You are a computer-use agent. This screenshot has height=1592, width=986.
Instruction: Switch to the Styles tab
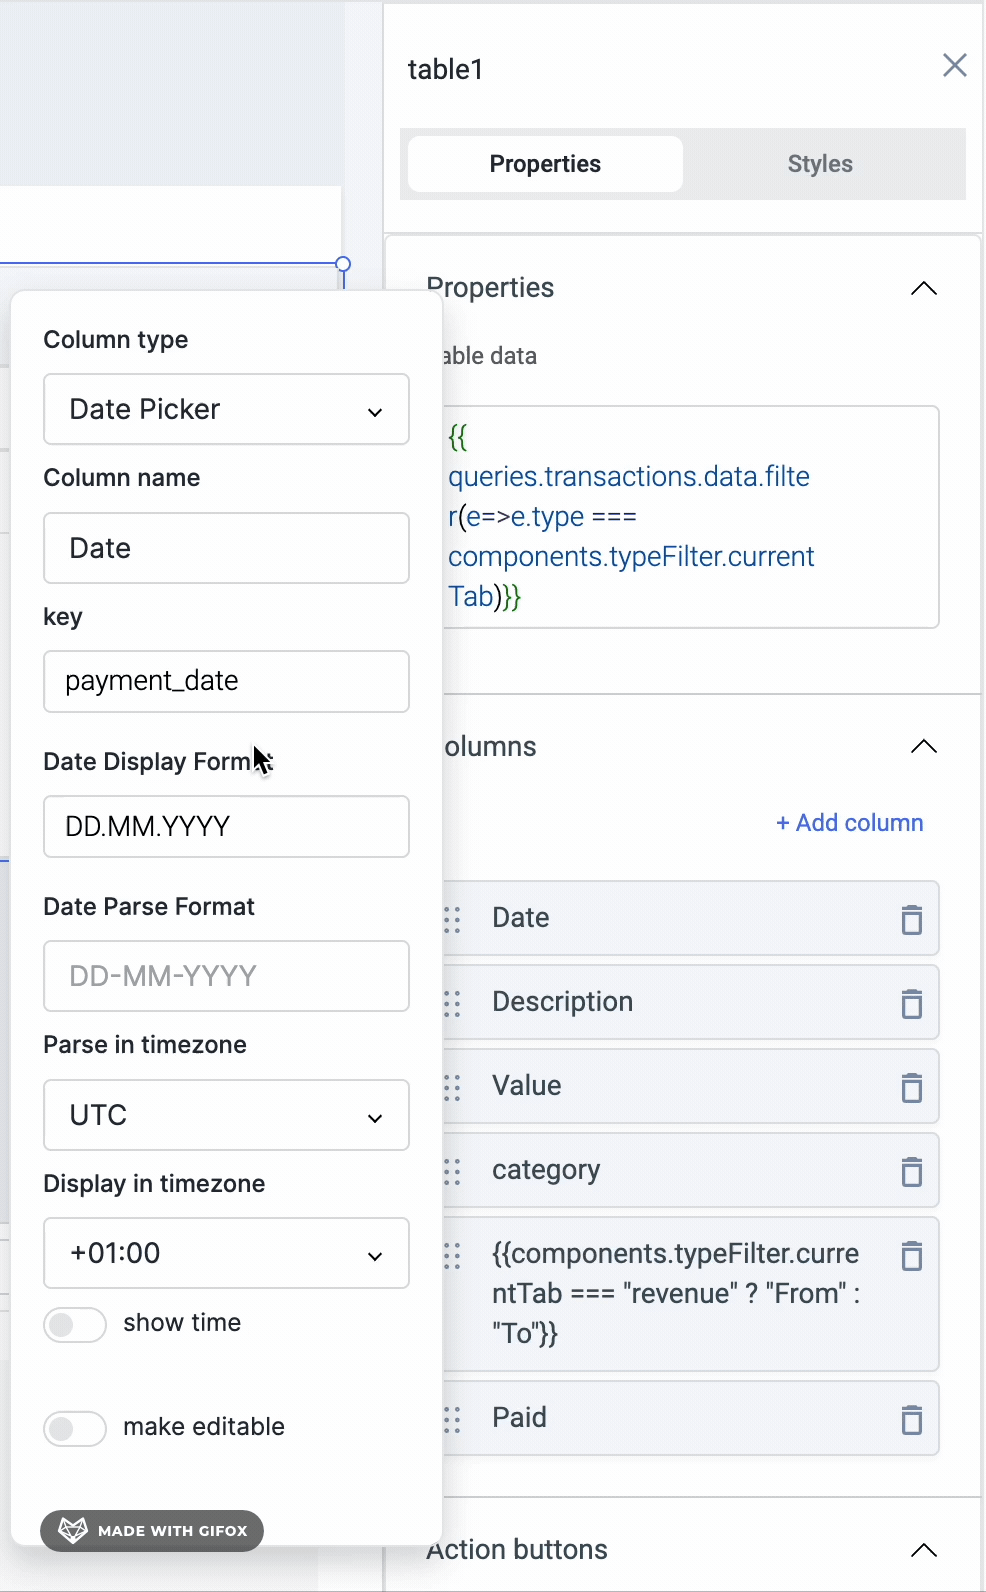click(x=820, y=164)
